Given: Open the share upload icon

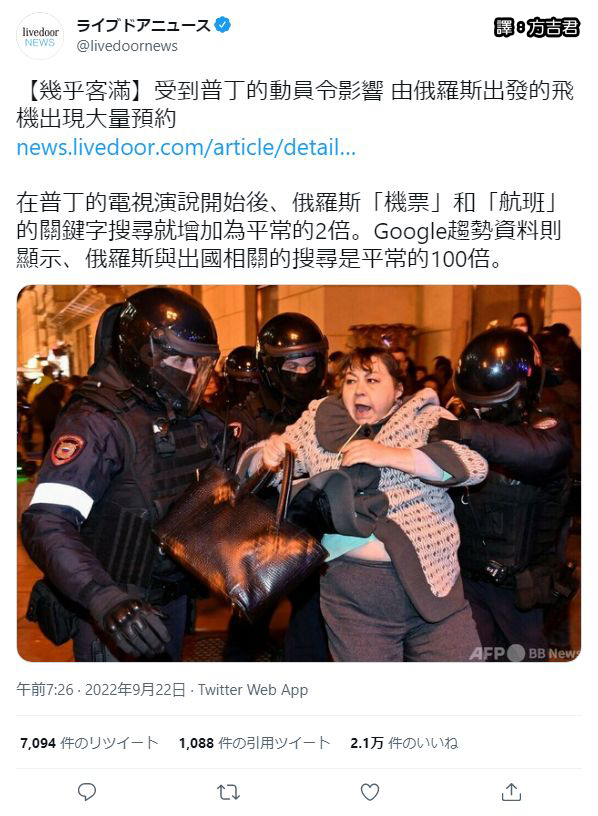Looking at the screenshot, I should coord(511,792).
